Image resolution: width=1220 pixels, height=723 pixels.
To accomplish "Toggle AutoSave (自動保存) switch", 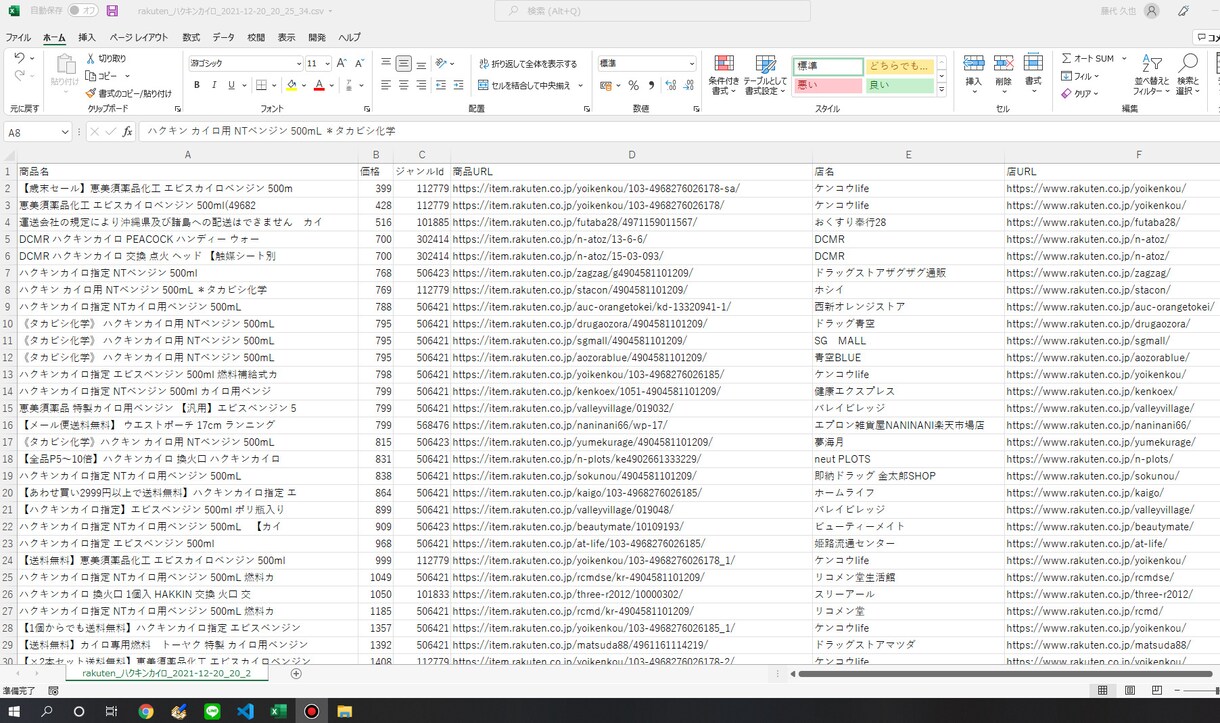I will click(x=82, y=11).
